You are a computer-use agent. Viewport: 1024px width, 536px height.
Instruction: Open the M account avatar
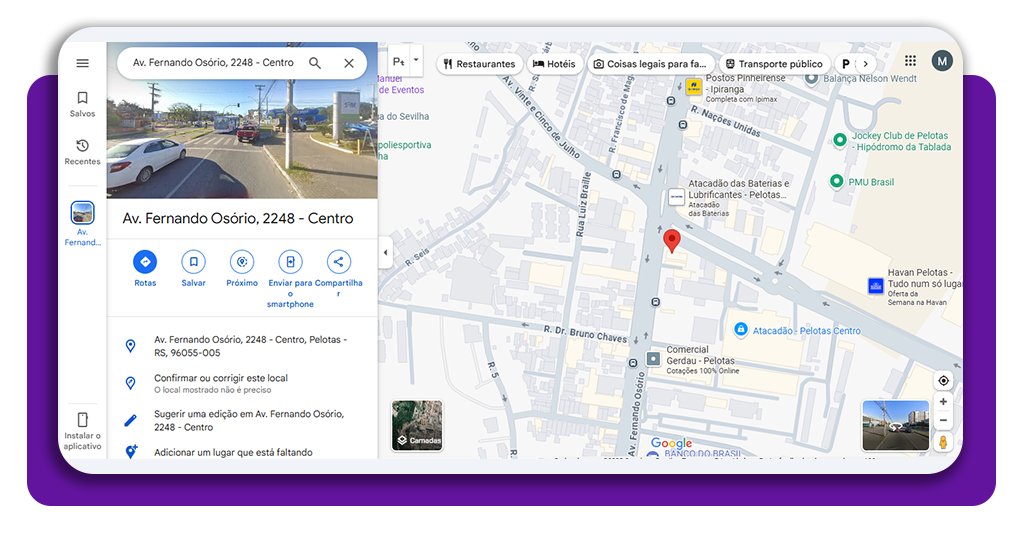click(942, 61)
